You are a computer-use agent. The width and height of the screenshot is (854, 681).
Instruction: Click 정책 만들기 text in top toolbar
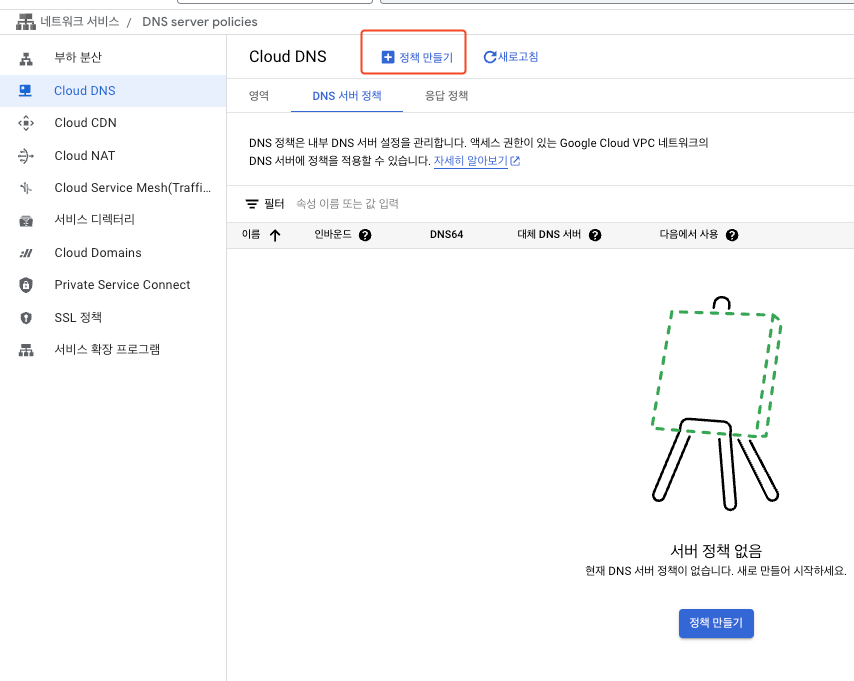(426, 57)
